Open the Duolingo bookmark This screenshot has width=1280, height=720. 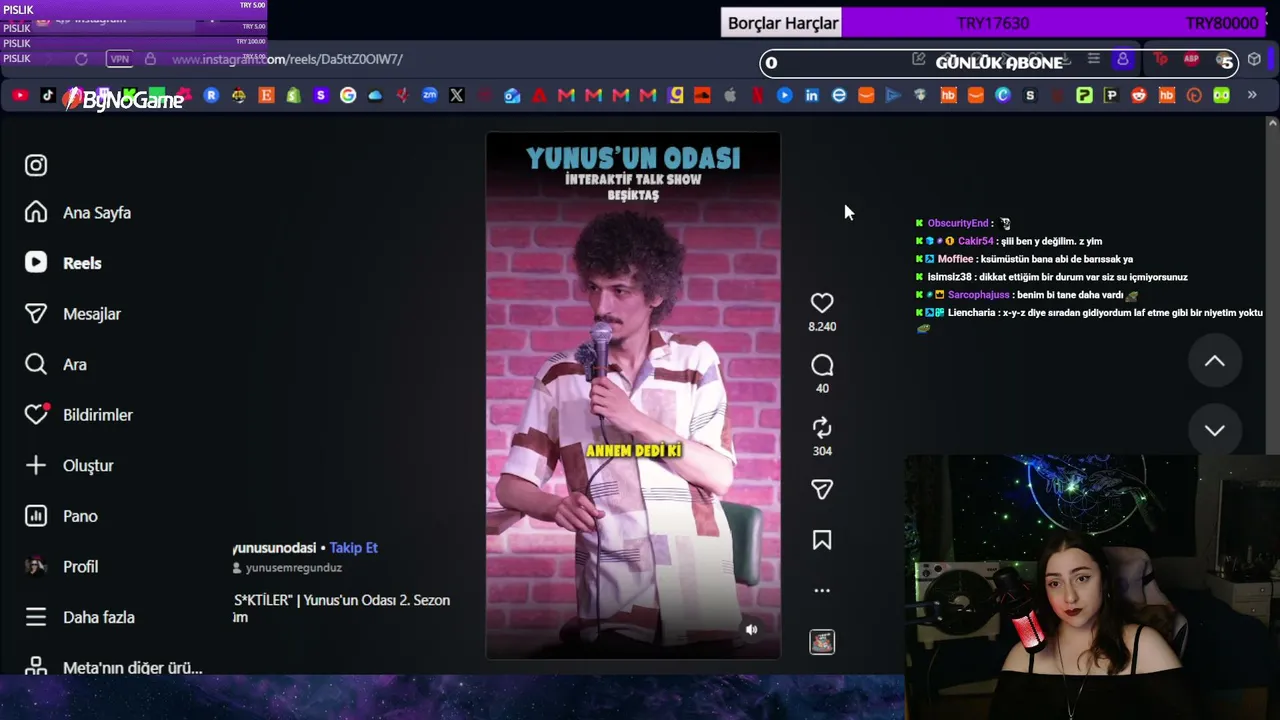(x=1221, y=95)
